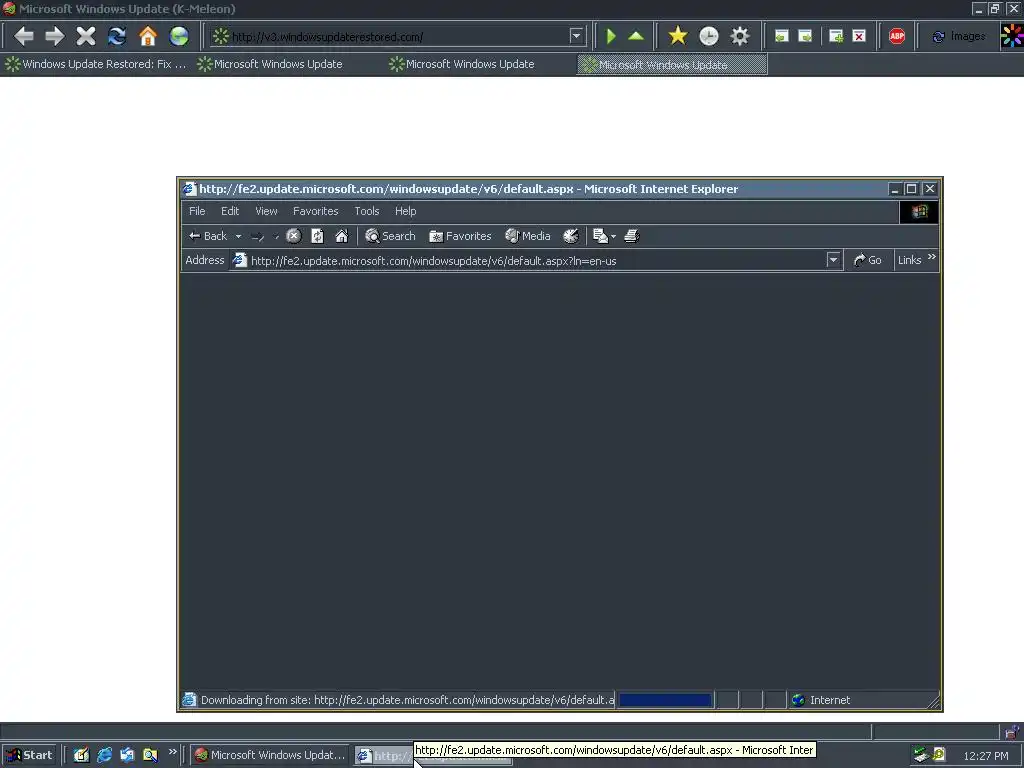1024x768 pixels.
Task: Click the system tray clock 12:27 PM
Action: click(986, 756)
